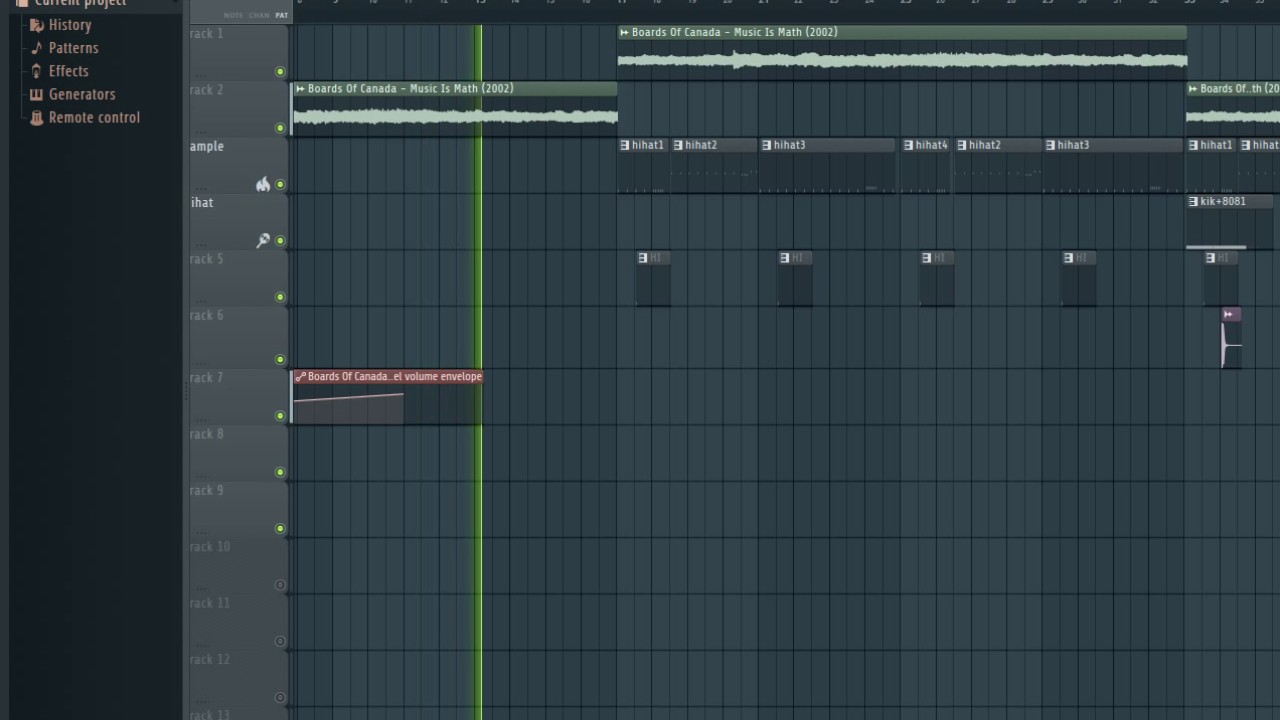The width and height of the screenshot is (1280, 720).
Task: Select Track 1 'Boards Of Canada – Music Is Math (2002)' title
Action: (735, 32)
